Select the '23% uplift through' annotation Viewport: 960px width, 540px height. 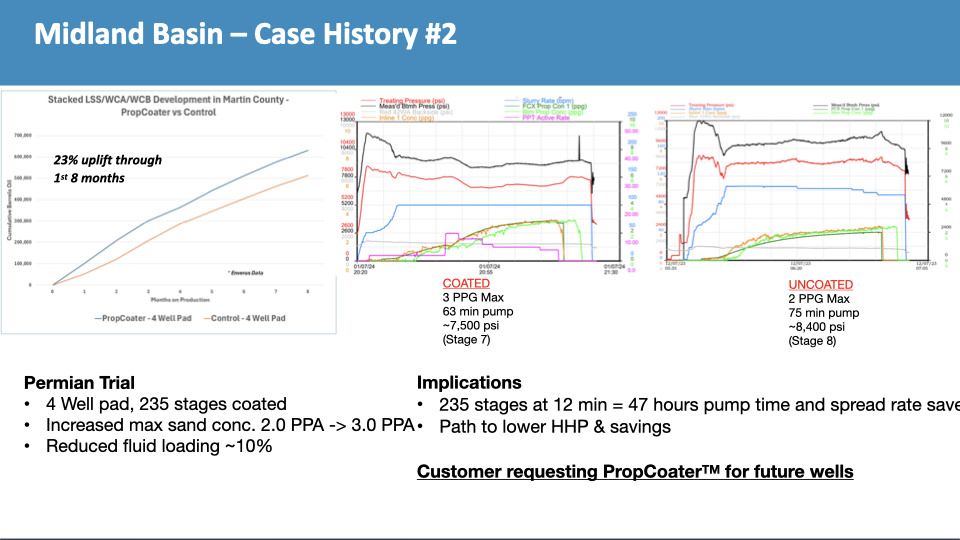(x=108, y=160)
